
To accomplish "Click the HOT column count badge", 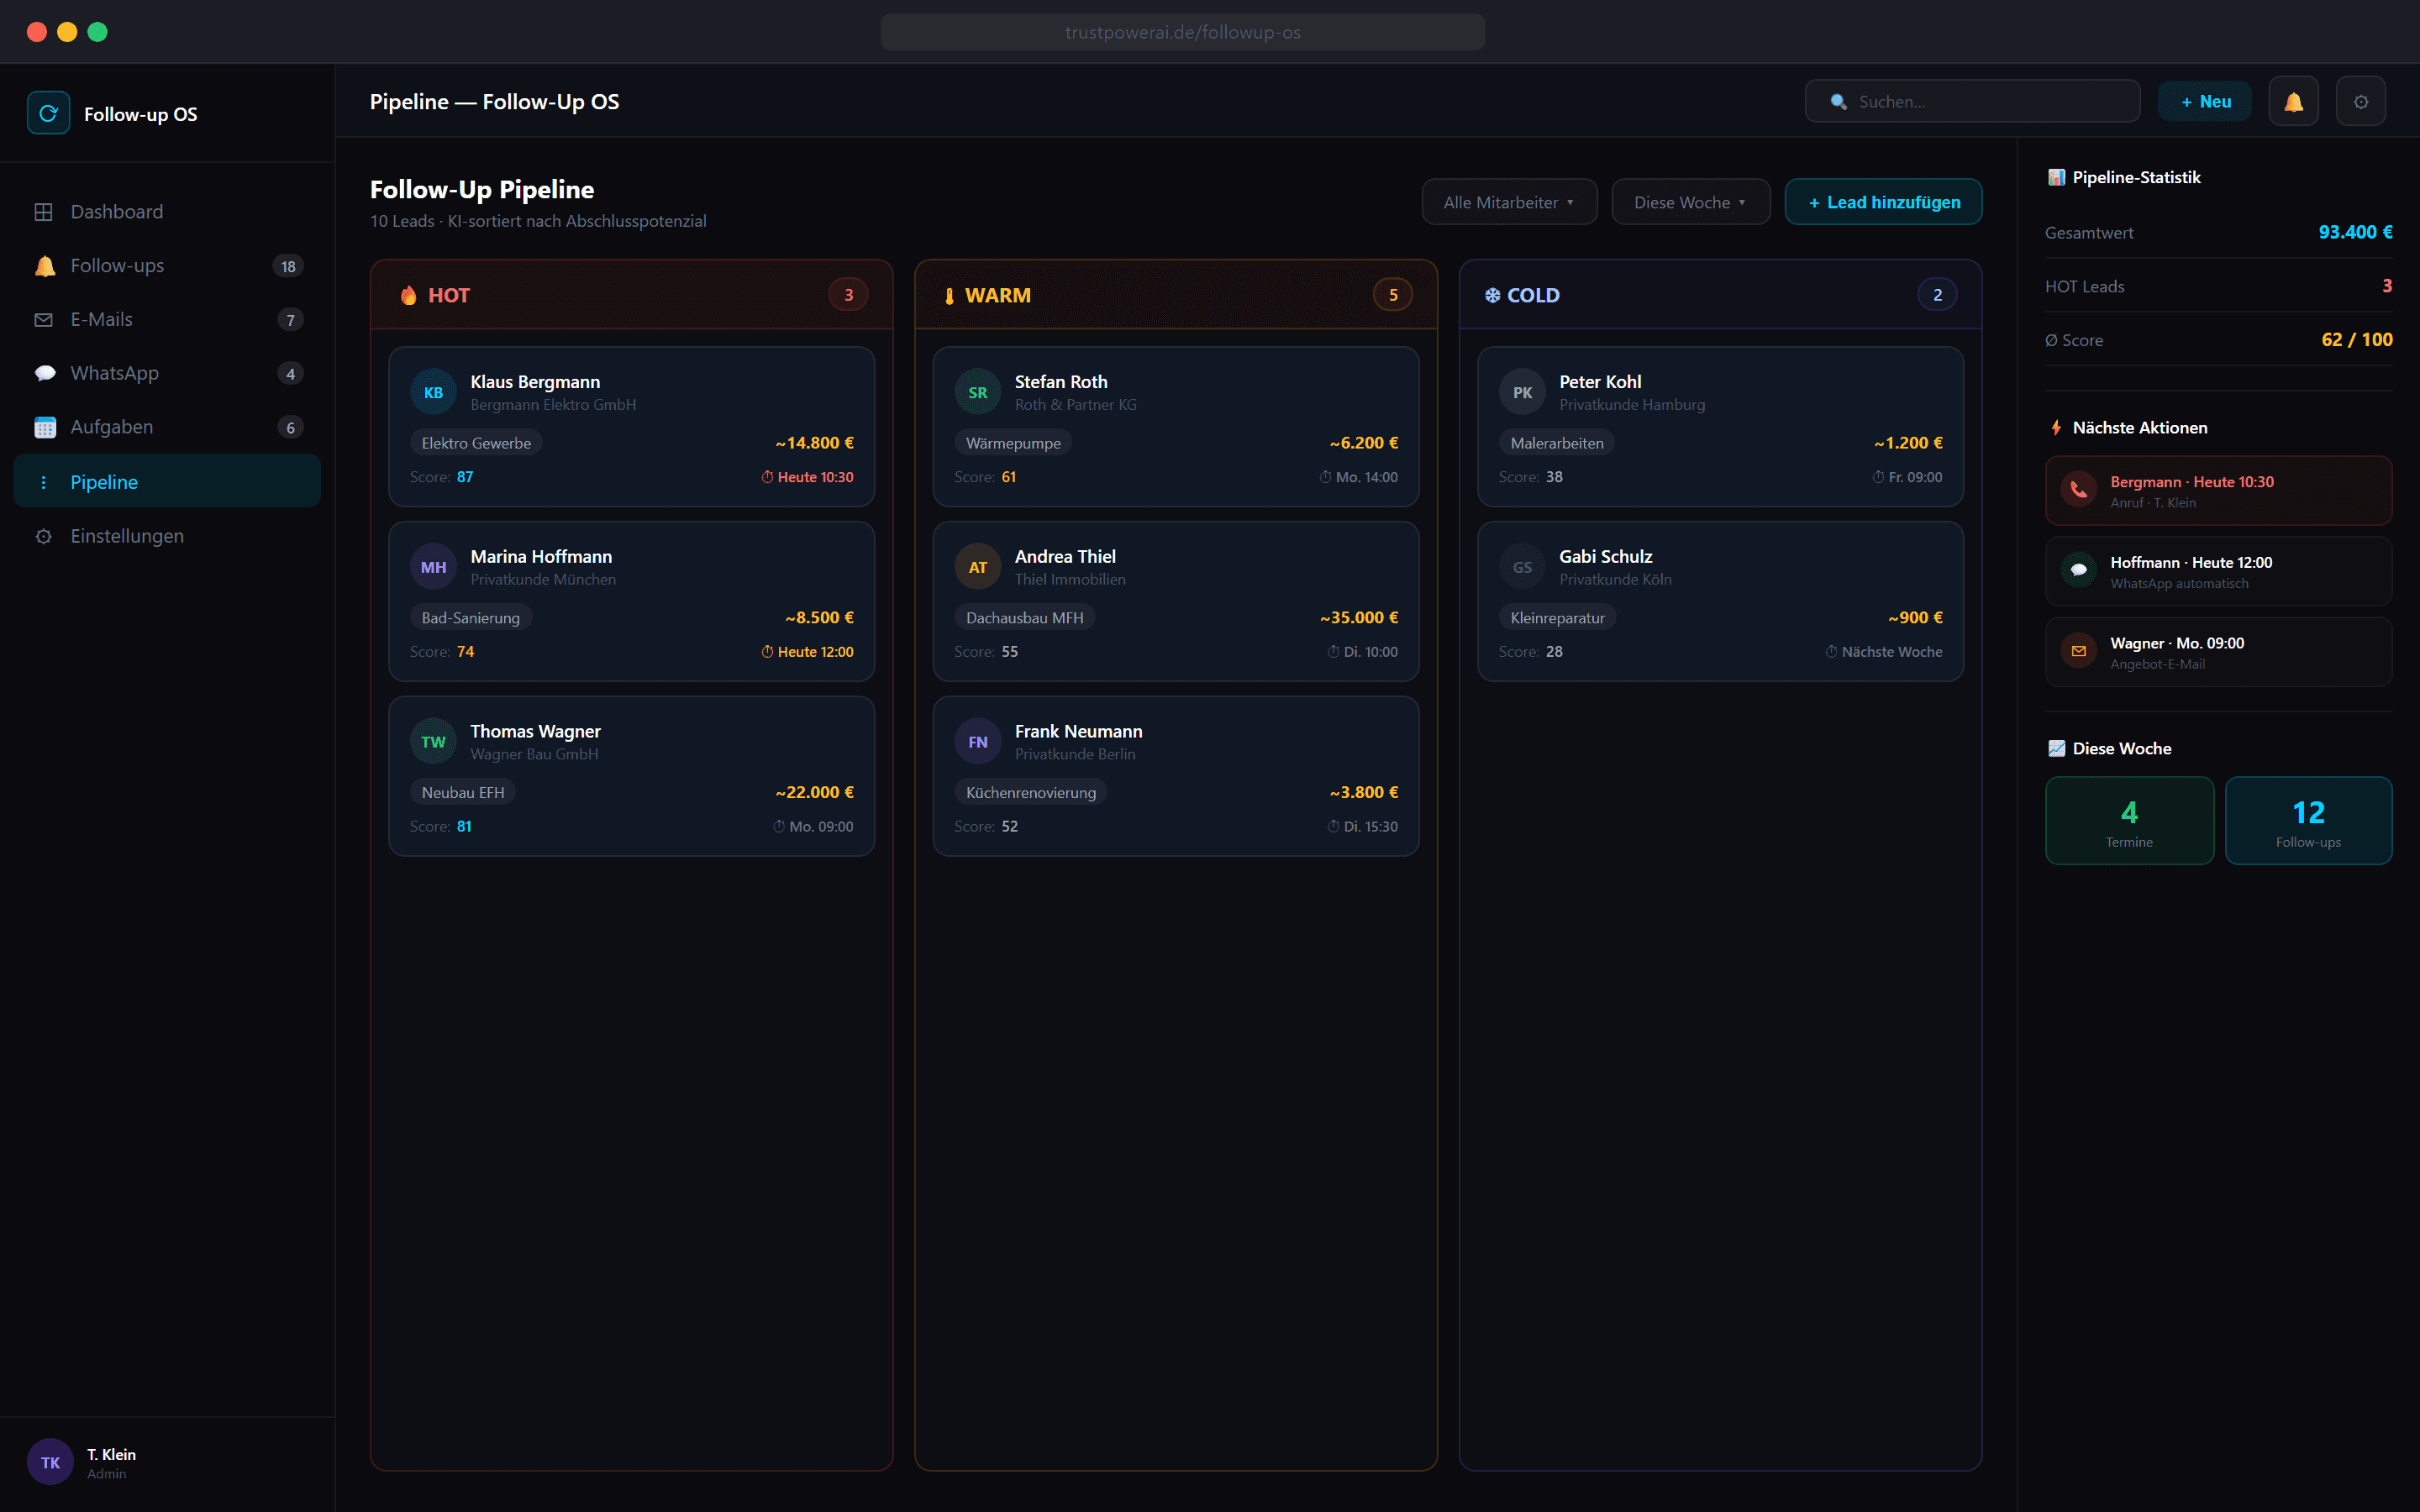I will pyautogui.click(x=848, y=295).
